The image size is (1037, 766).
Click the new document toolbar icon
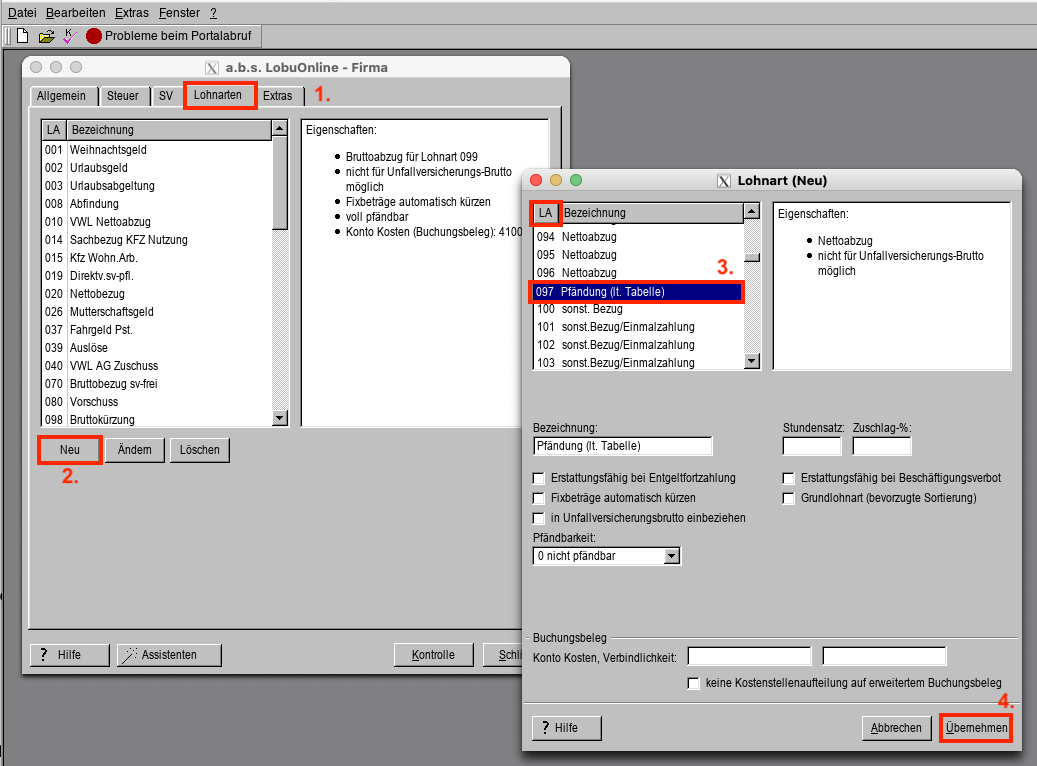[22, 36]
